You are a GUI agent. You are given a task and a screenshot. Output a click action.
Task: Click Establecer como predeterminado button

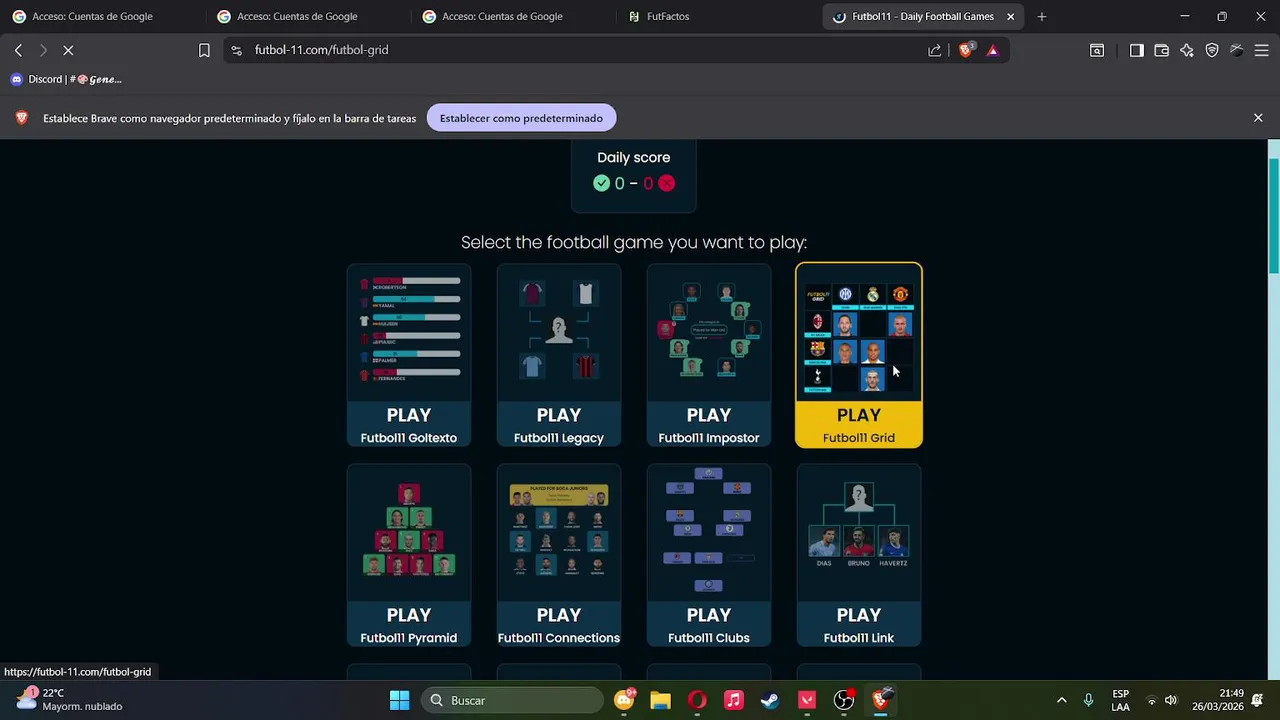pyautogui.click(x=521, y=118)
